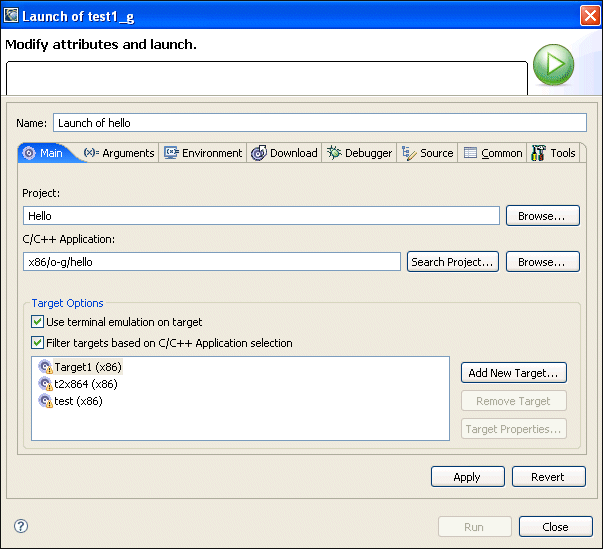Click the Search Project button
This screenshot has width=603, height=549.
[452, 262]
